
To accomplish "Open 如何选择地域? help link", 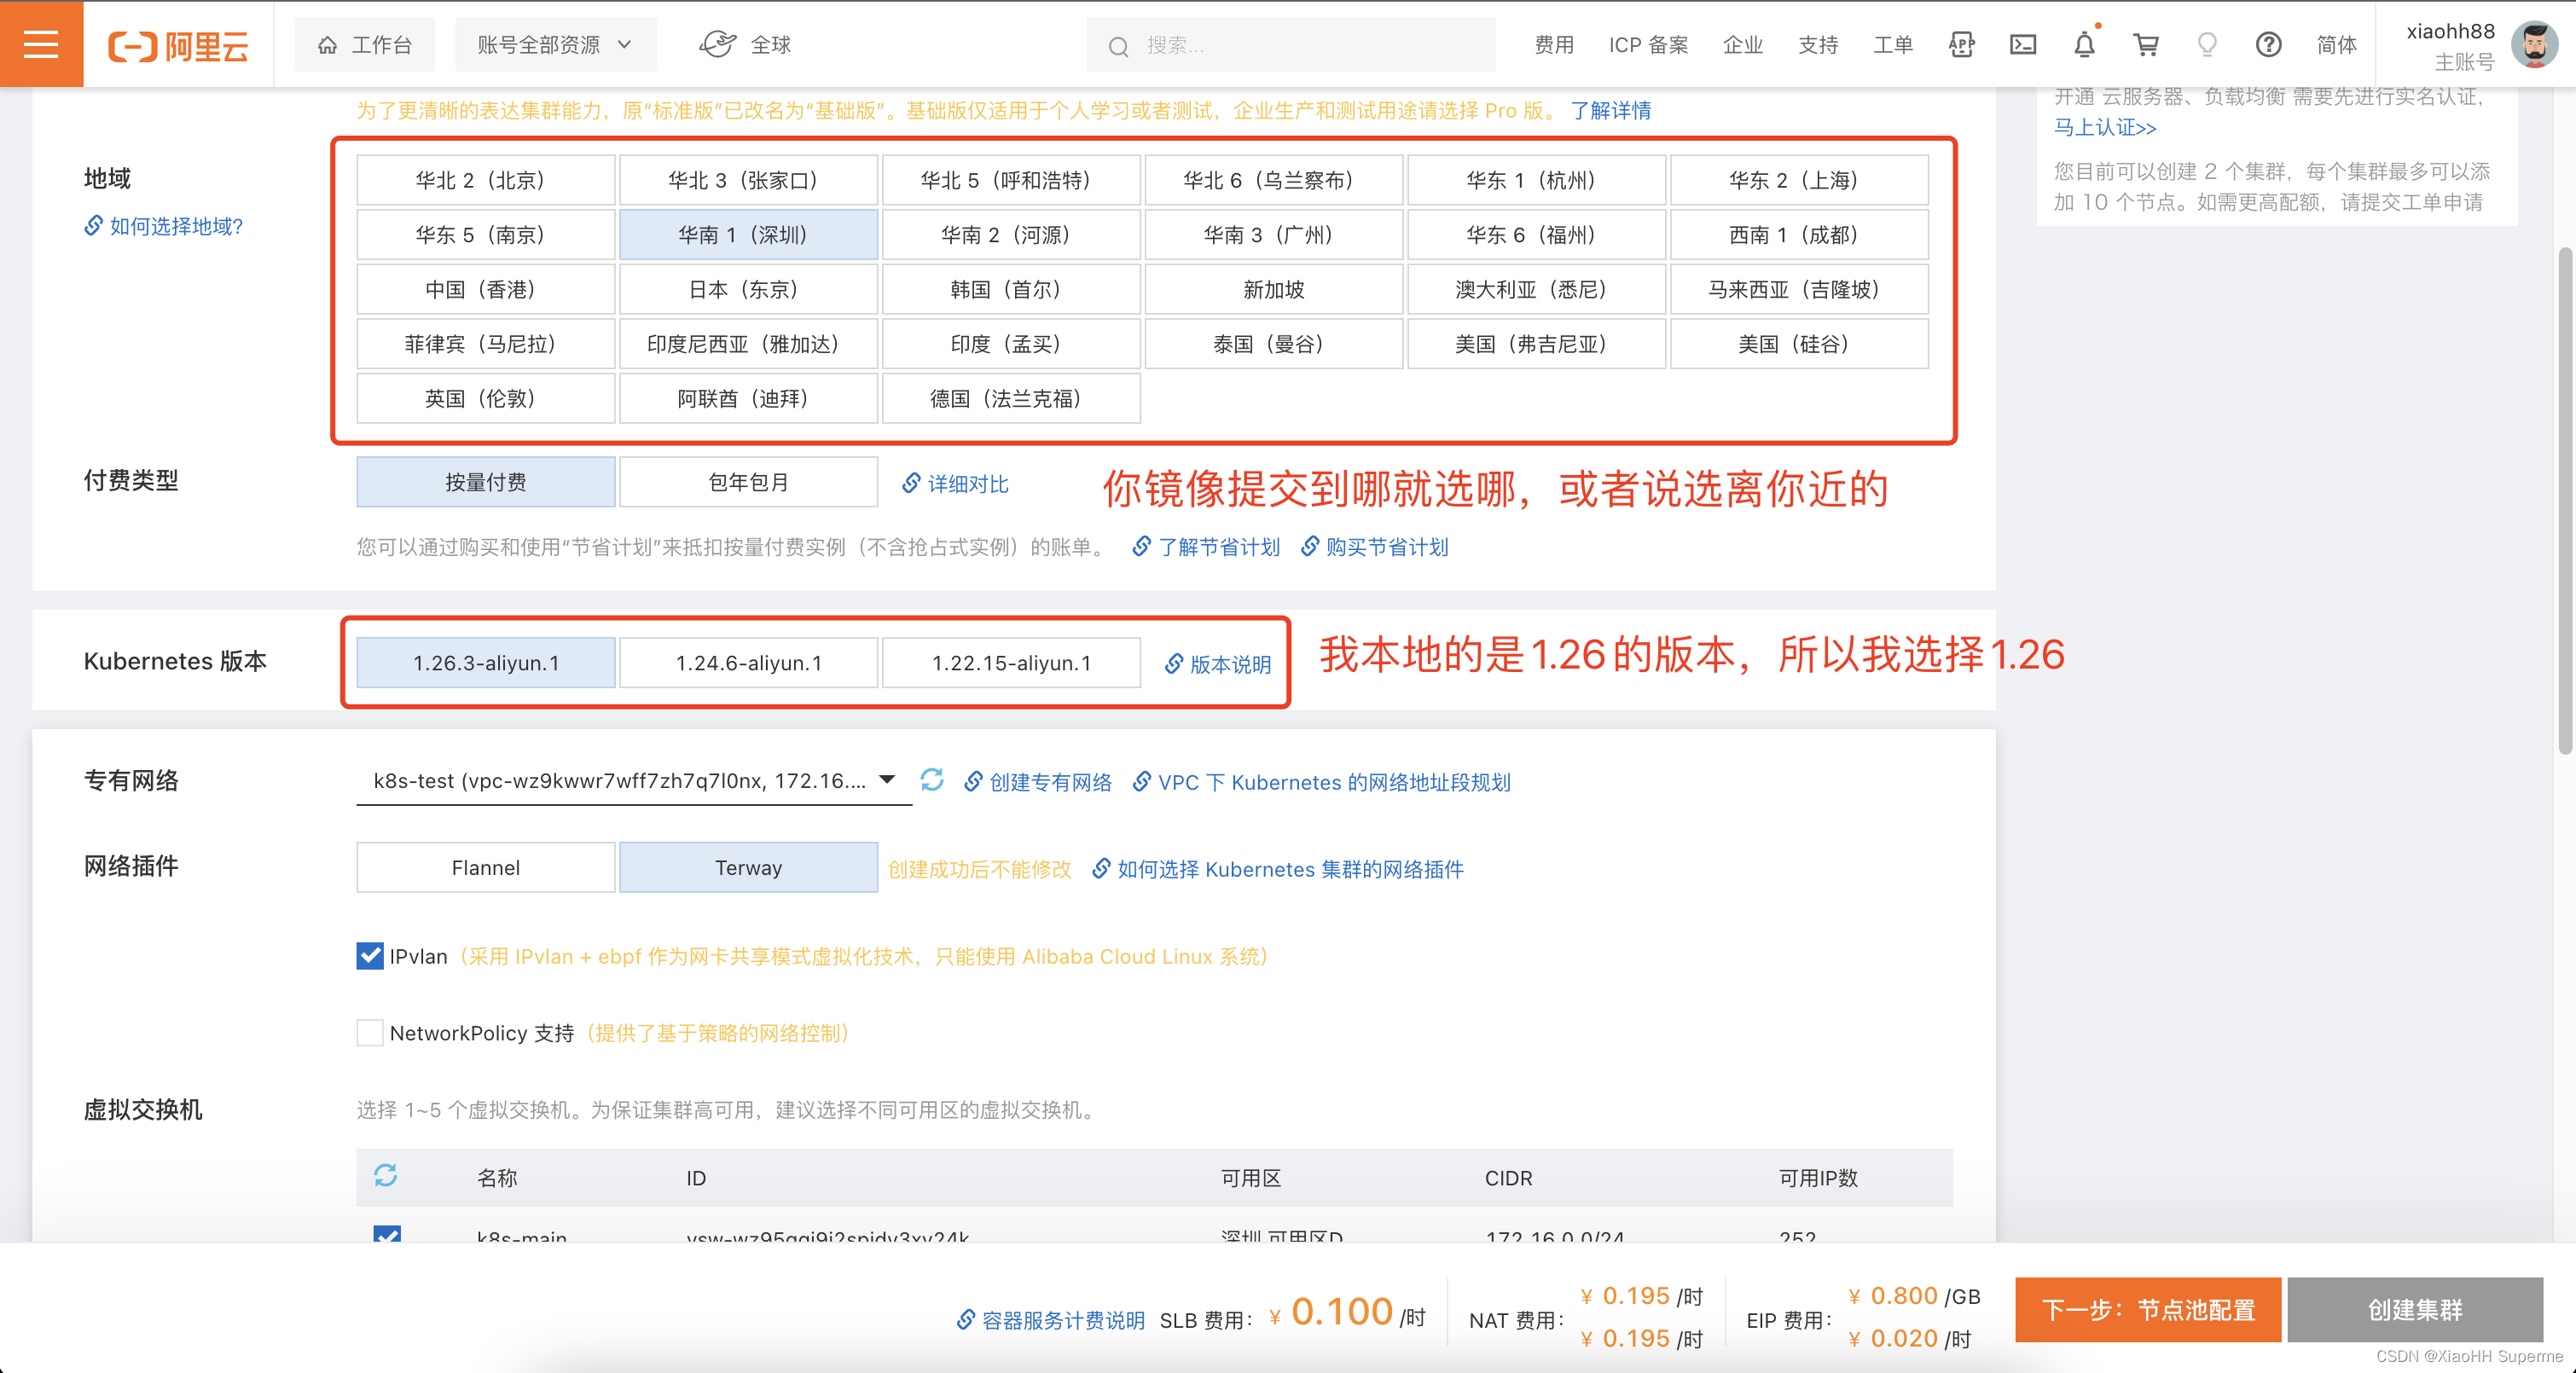I will 164,226.
